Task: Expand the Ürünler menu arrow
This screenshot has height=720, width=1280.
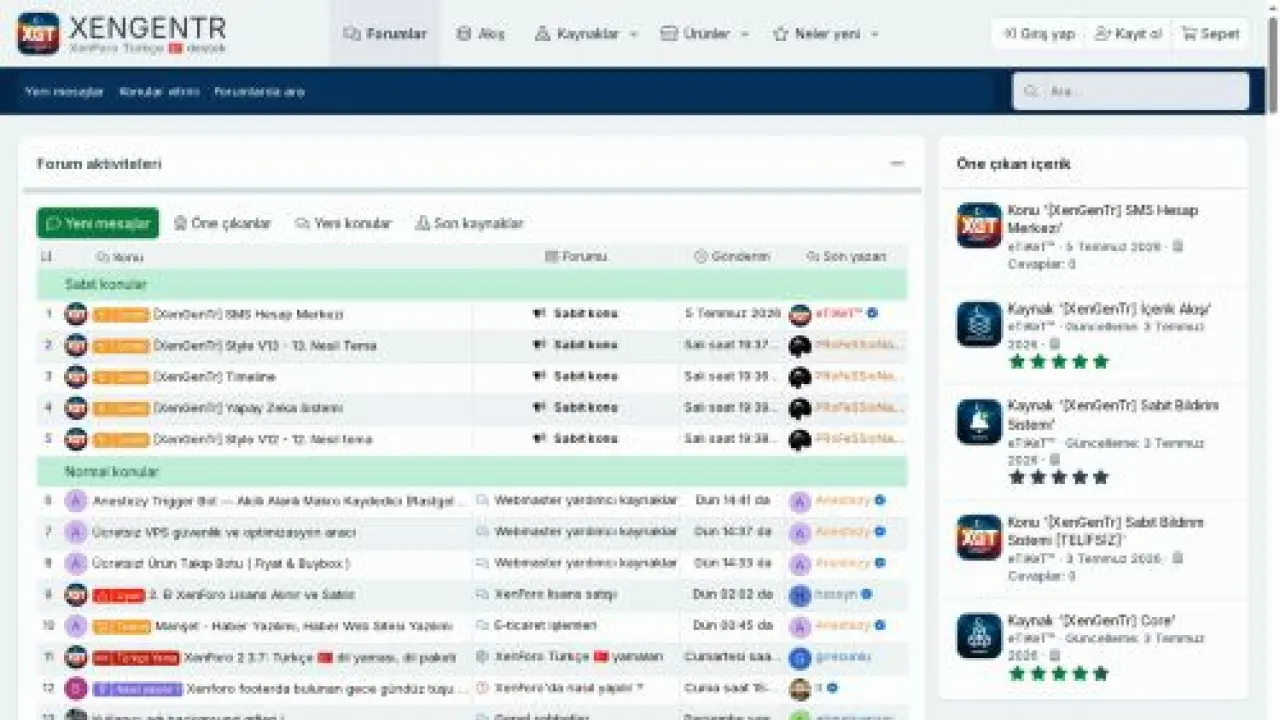Action: [744, 34]
